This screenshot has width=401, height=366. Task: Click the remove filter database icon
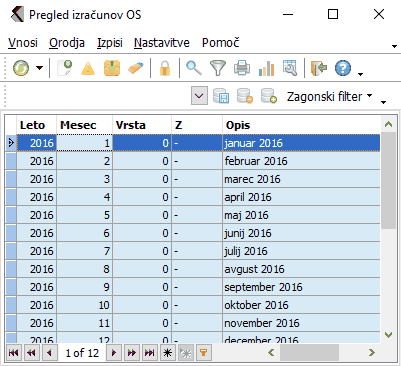click(245, 96)
